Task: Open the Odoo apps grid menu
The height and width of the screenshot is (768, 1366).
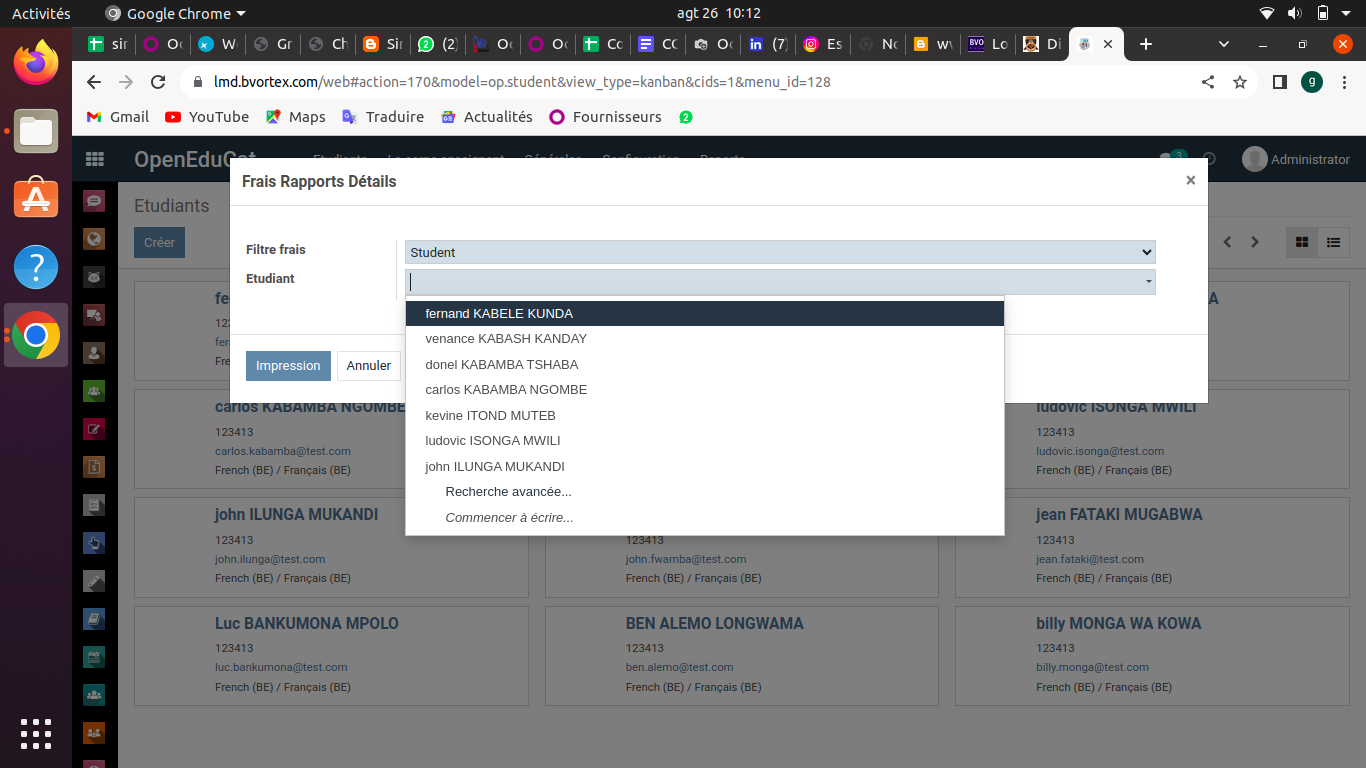Action: (x=95, y=159)
